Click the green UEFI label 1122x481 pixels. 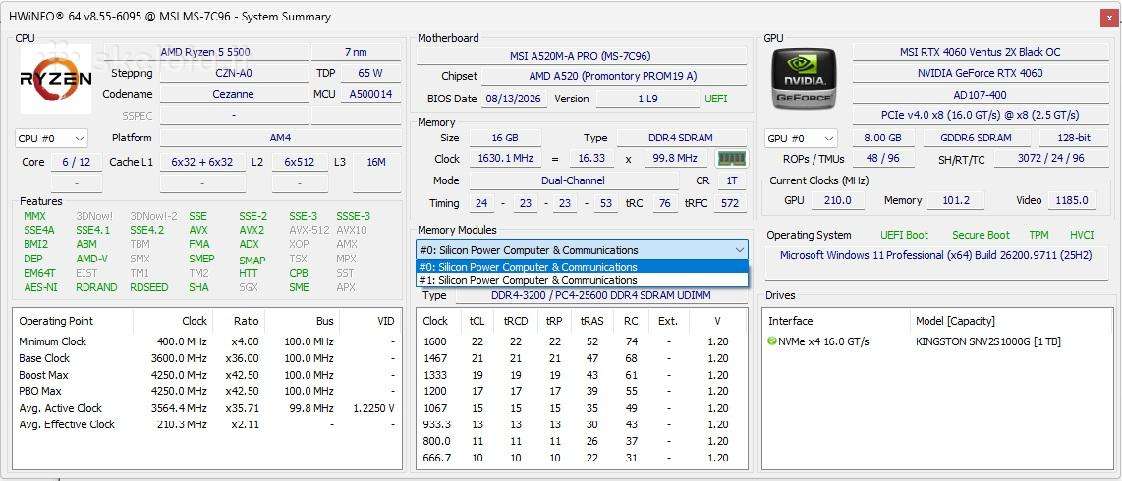point(716,99)
